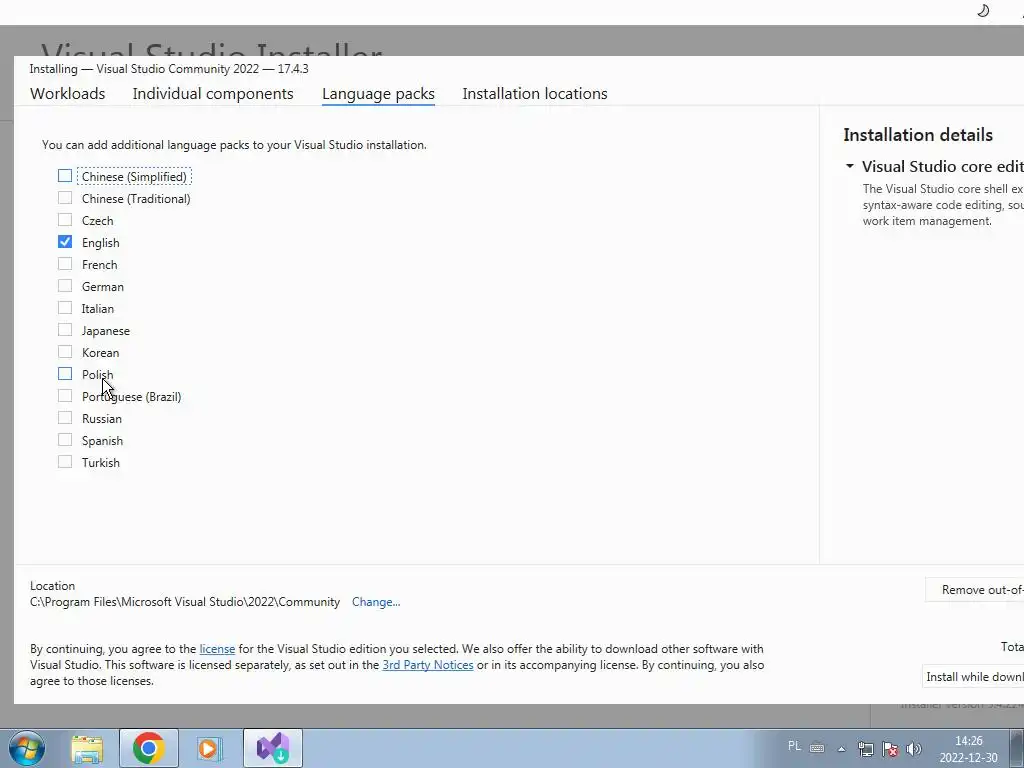1024x768 pixels.
Task: Show hidden tray icons arrow
Action: coord(842,749)
